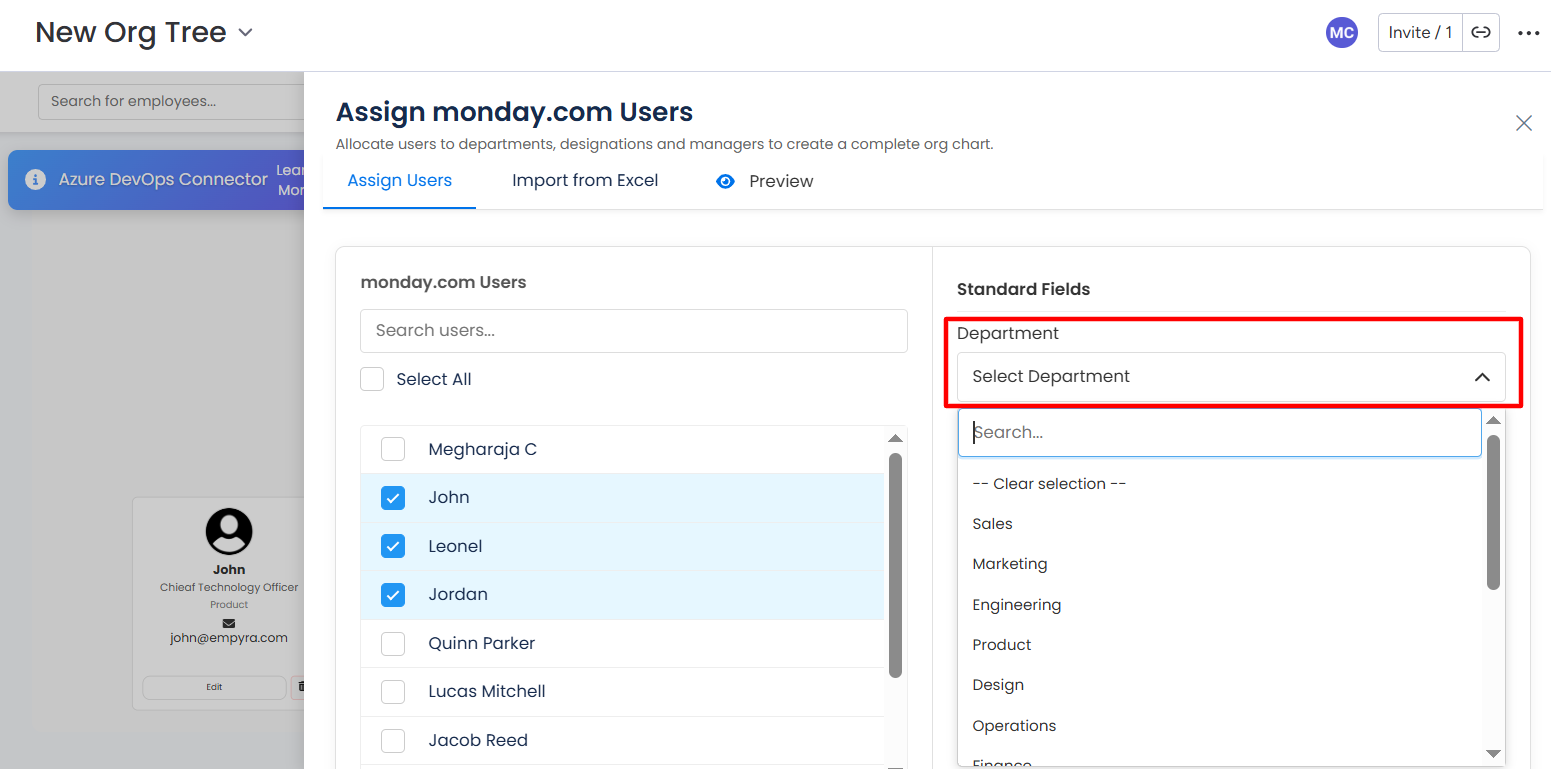The image size is (1551, 769).
Task: Uncheck the John user checkbox
Action: (x=393, y=498)
